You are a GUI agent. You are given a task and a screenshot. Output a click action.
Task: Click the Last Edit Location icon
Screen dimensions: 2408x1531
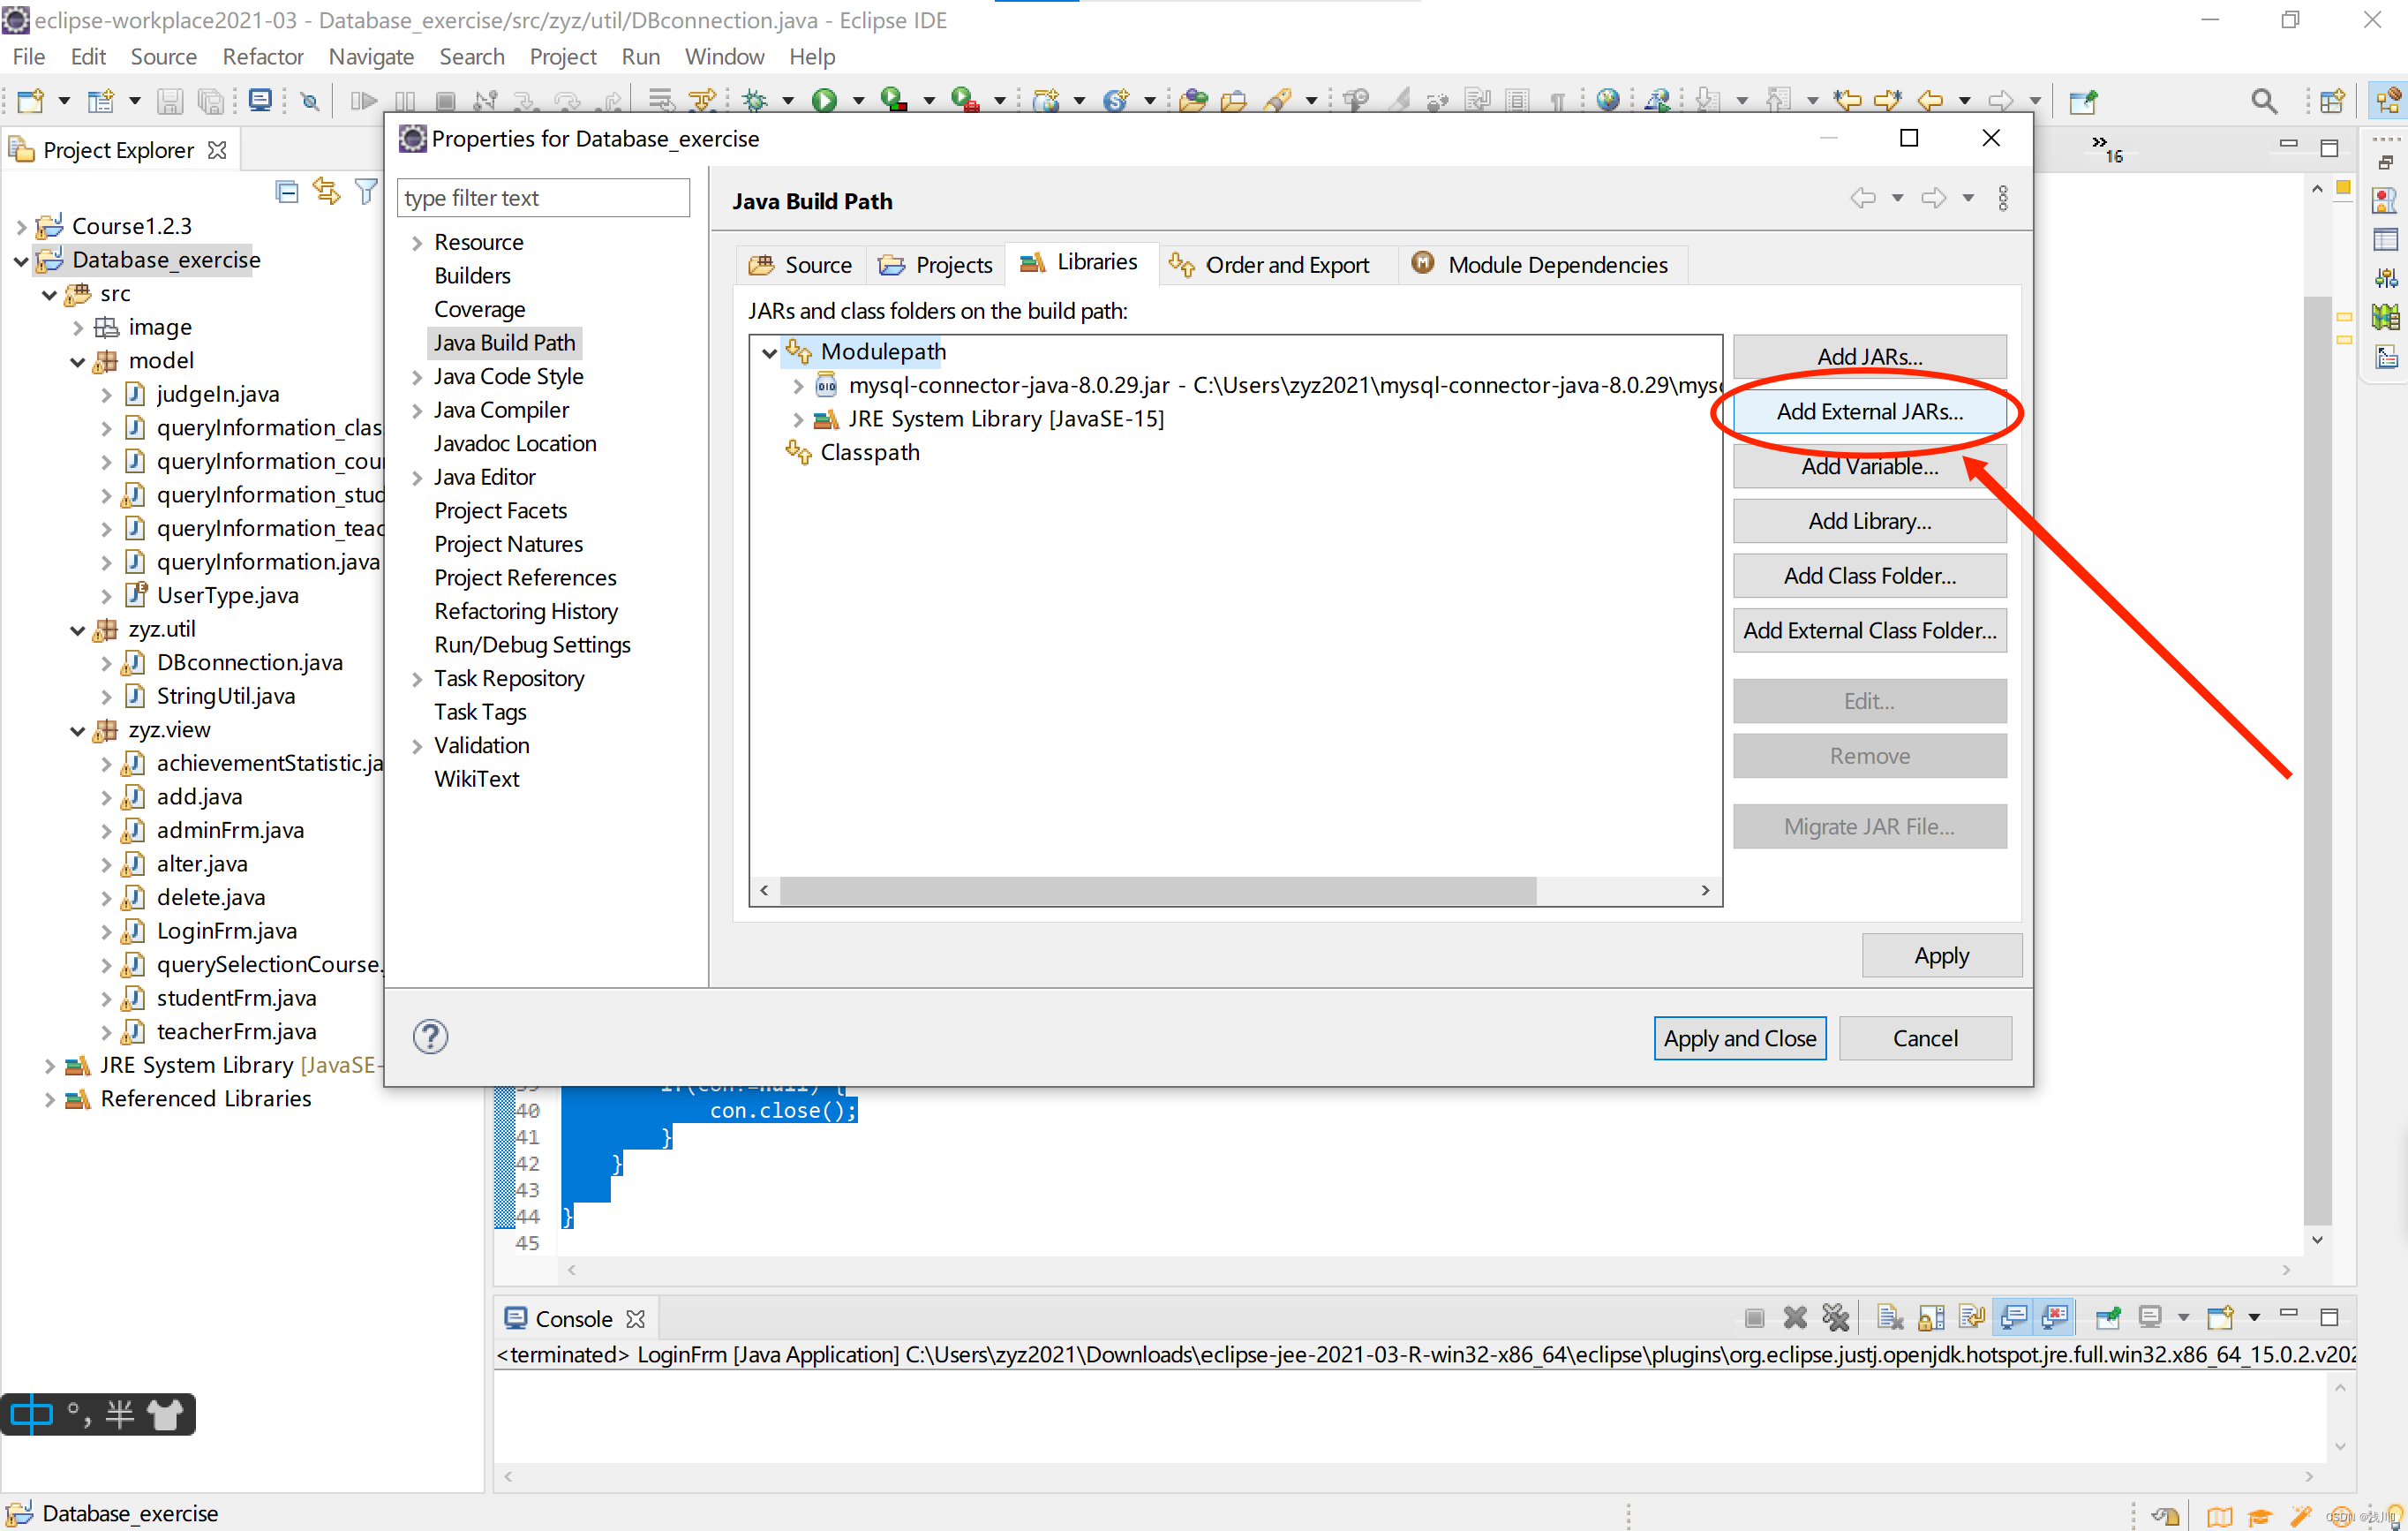[x=1848, y=101]
